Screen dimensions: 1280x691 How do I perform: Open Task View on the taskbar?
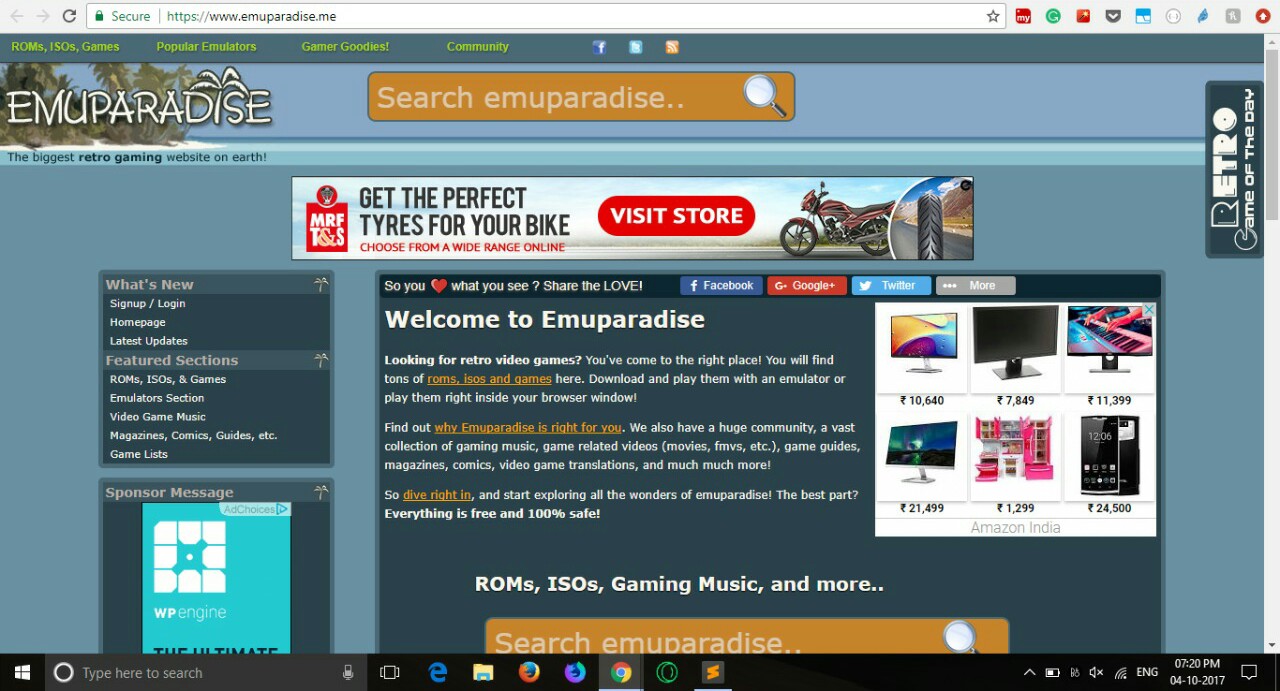point(390,672)
